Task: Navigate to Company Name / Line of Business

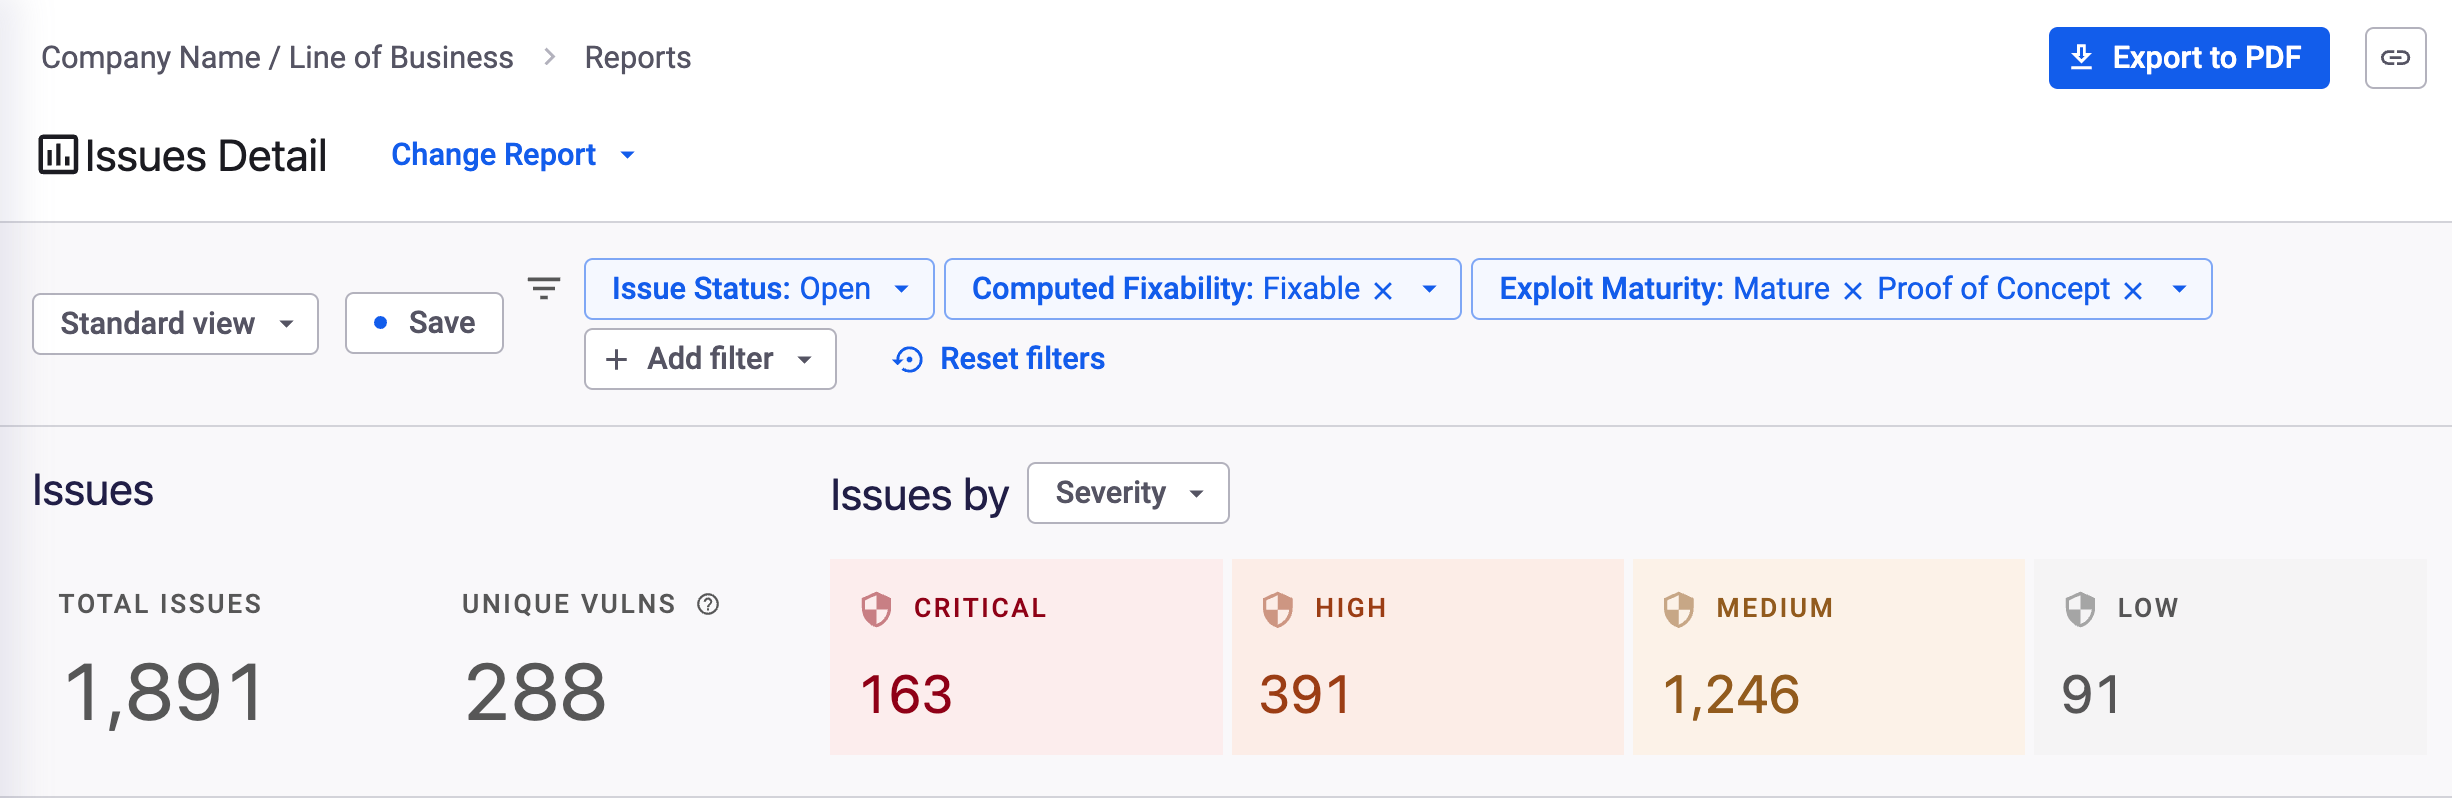Action: pos(276,57)
